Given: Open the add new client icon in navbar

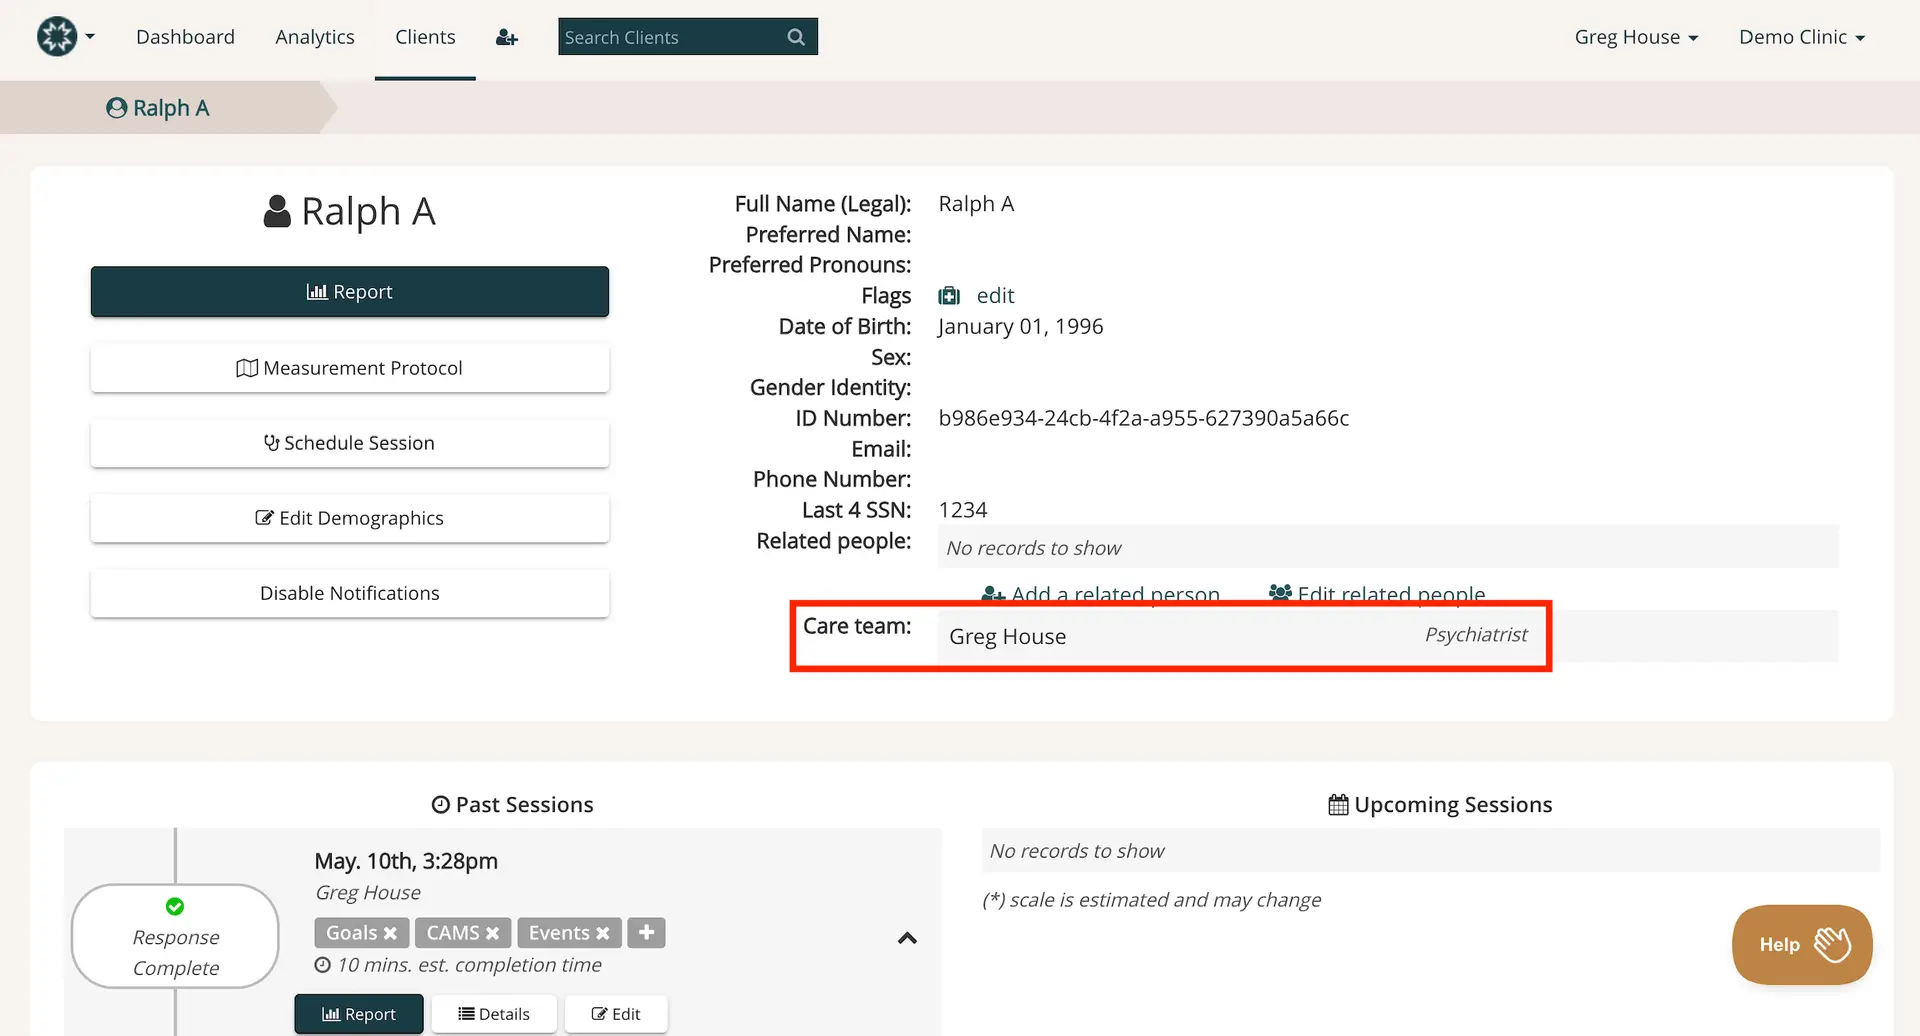Looking at the screenshot, I should click(x=507, y=37).
